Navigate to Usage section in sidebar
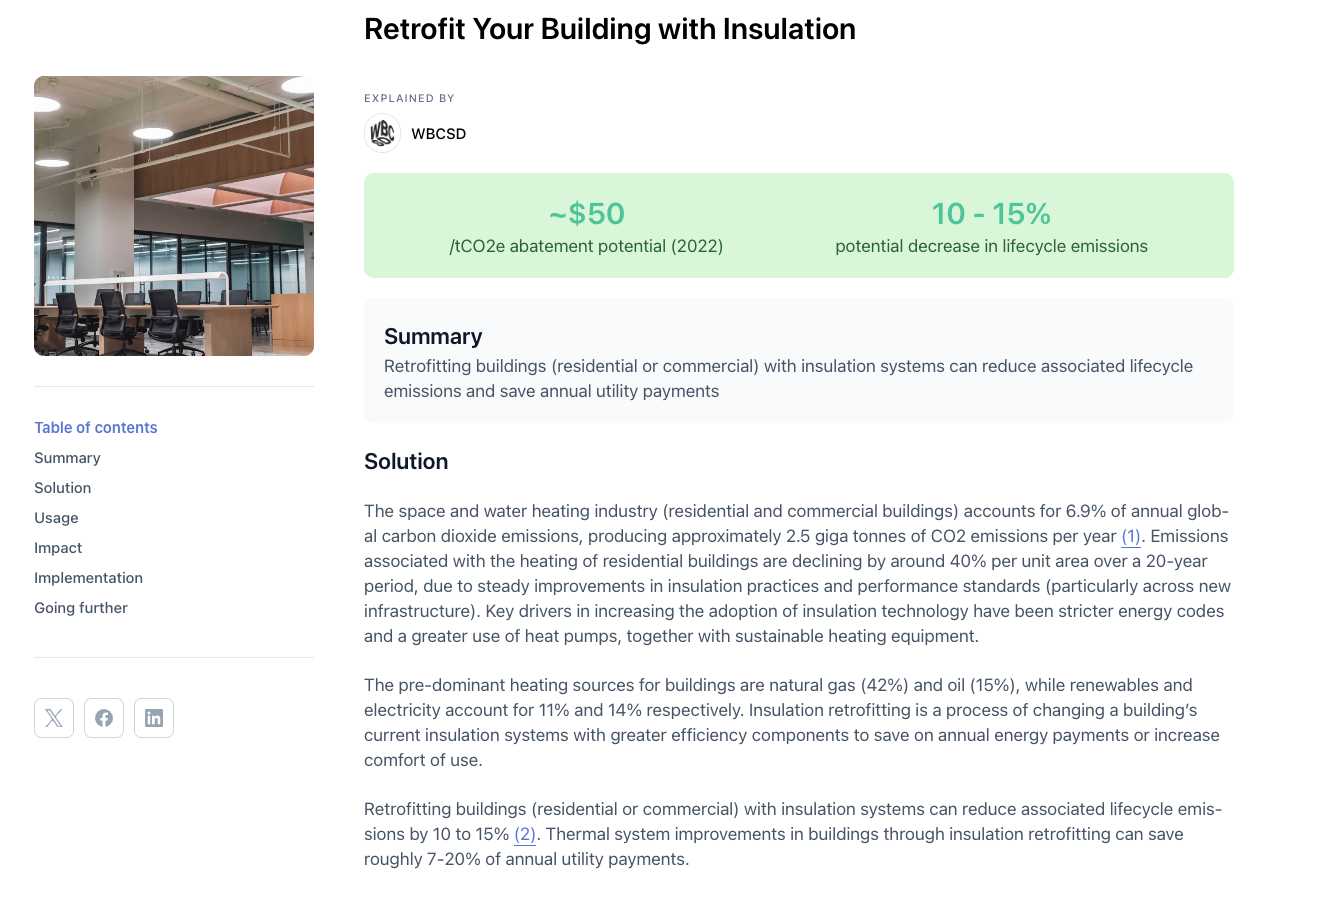1335x912 pixels. click(x=56, y=518)
